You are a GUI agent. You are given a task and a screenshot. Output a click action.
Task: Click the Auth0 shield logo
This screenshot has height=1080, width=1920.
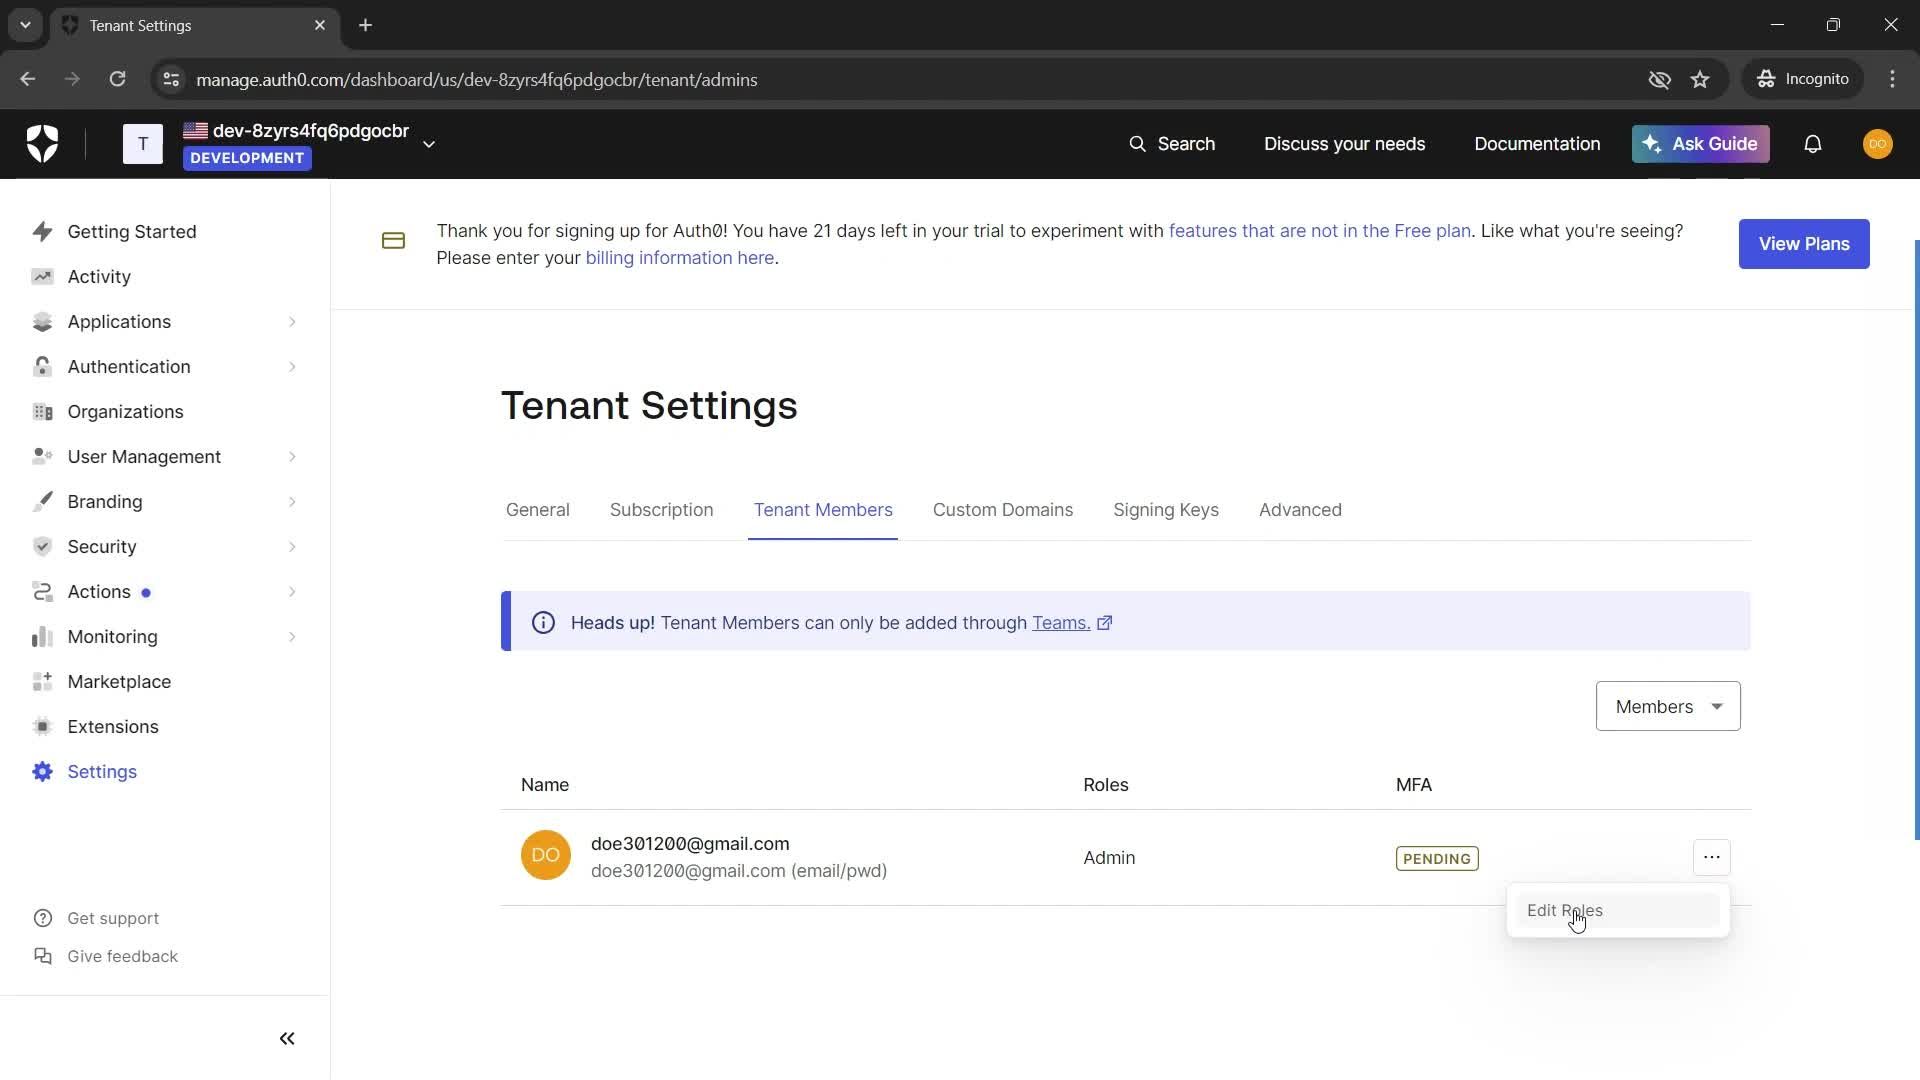(42, 144)
